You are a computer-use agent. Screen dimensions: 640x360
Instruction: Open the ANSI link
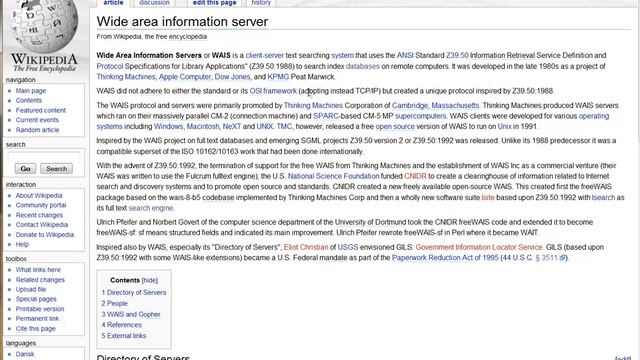(x=405, y=56)
